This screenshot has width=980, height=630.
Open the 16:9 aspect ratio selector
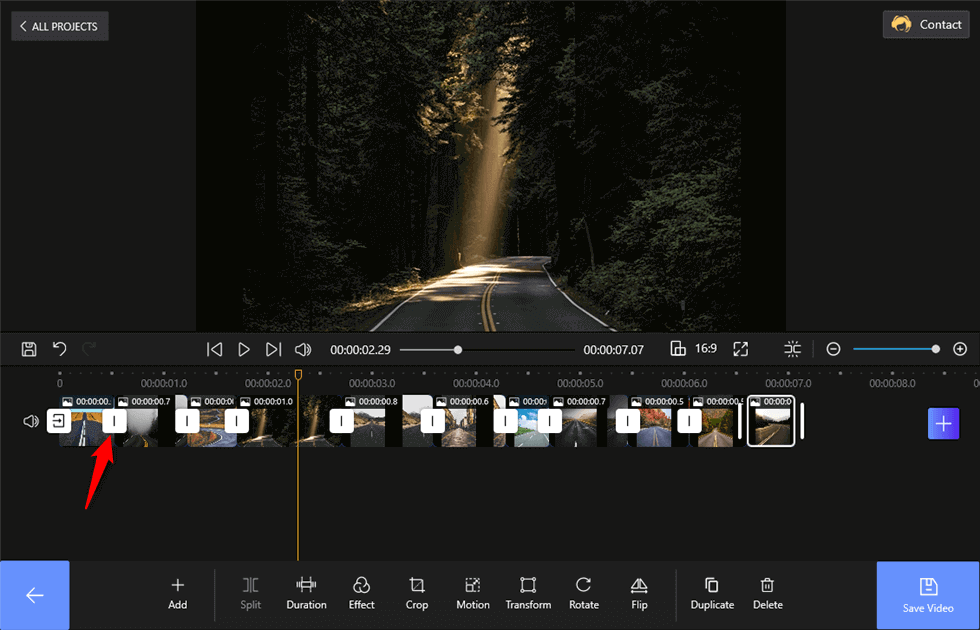click(x=694, y=349)
